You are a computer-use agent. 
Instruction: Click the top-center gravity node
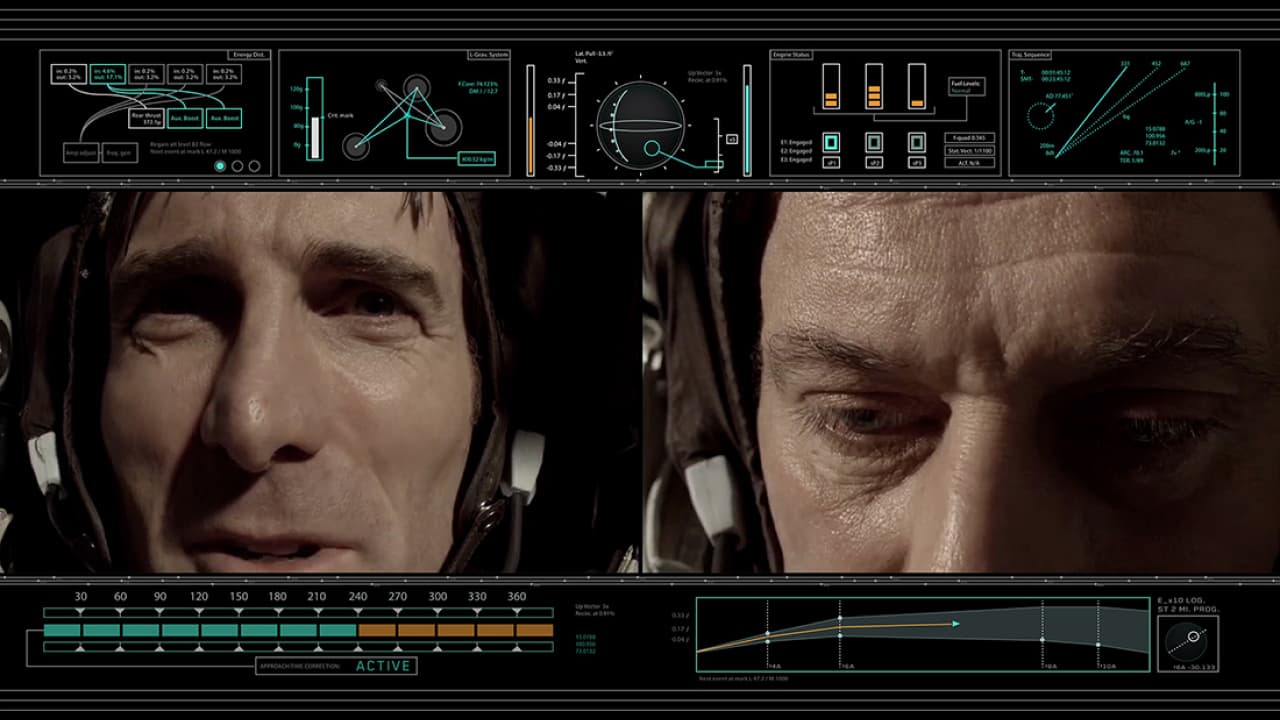coord(417,86)
